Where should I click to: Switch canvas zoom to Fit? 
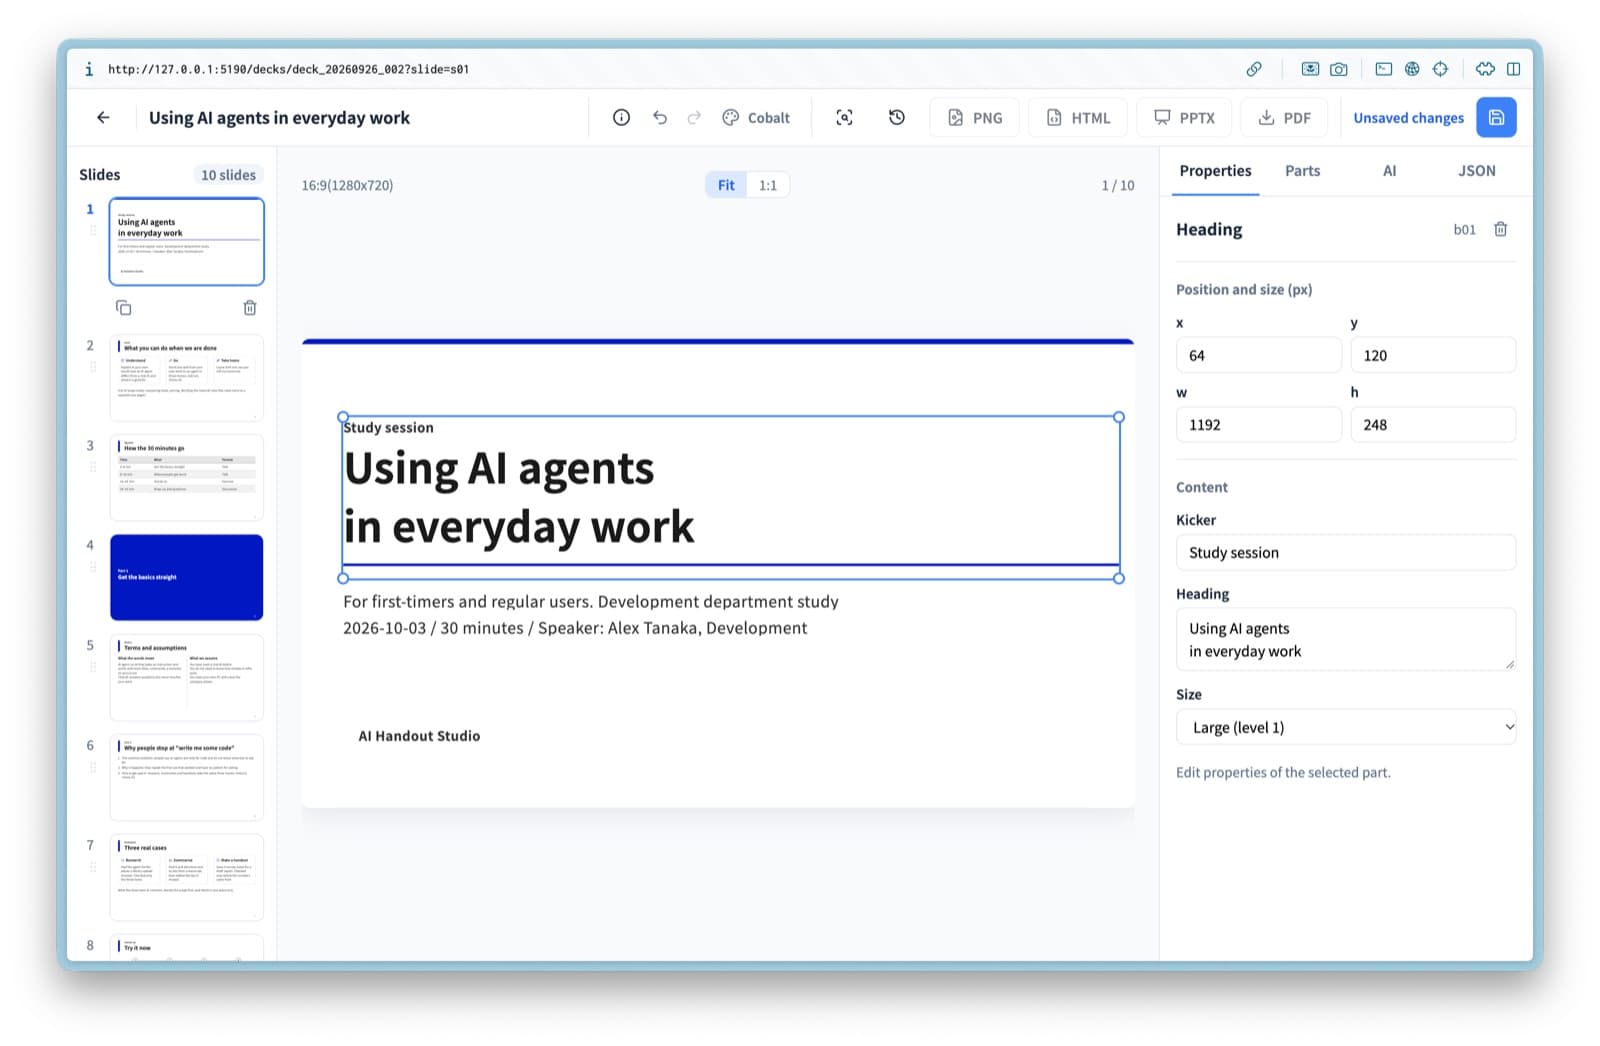(x=726, y=185)
